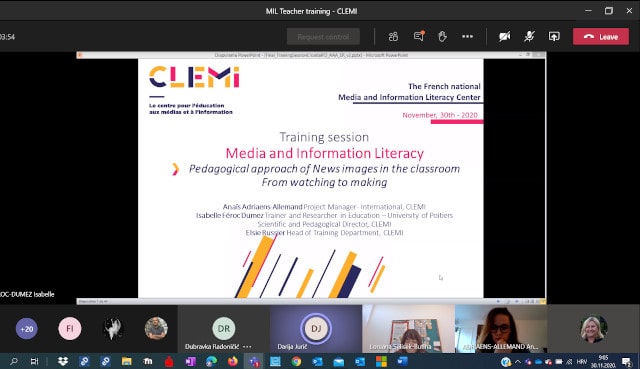Open Dropbox from the taskbar

(63, 361)
